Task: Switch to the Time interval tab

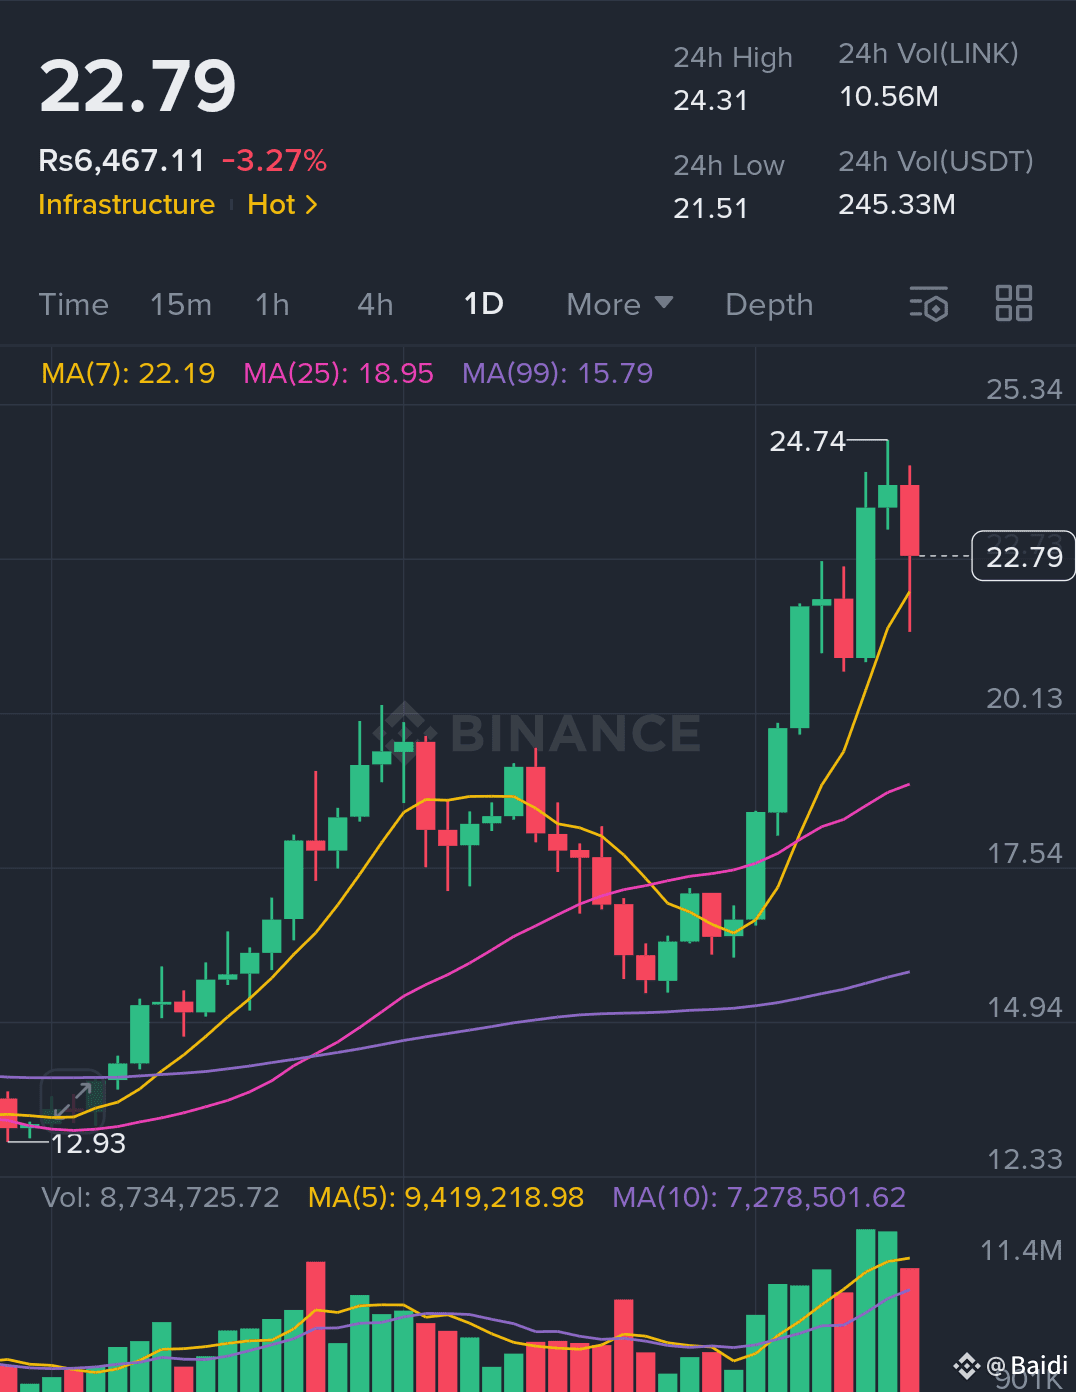Action: 73,304
